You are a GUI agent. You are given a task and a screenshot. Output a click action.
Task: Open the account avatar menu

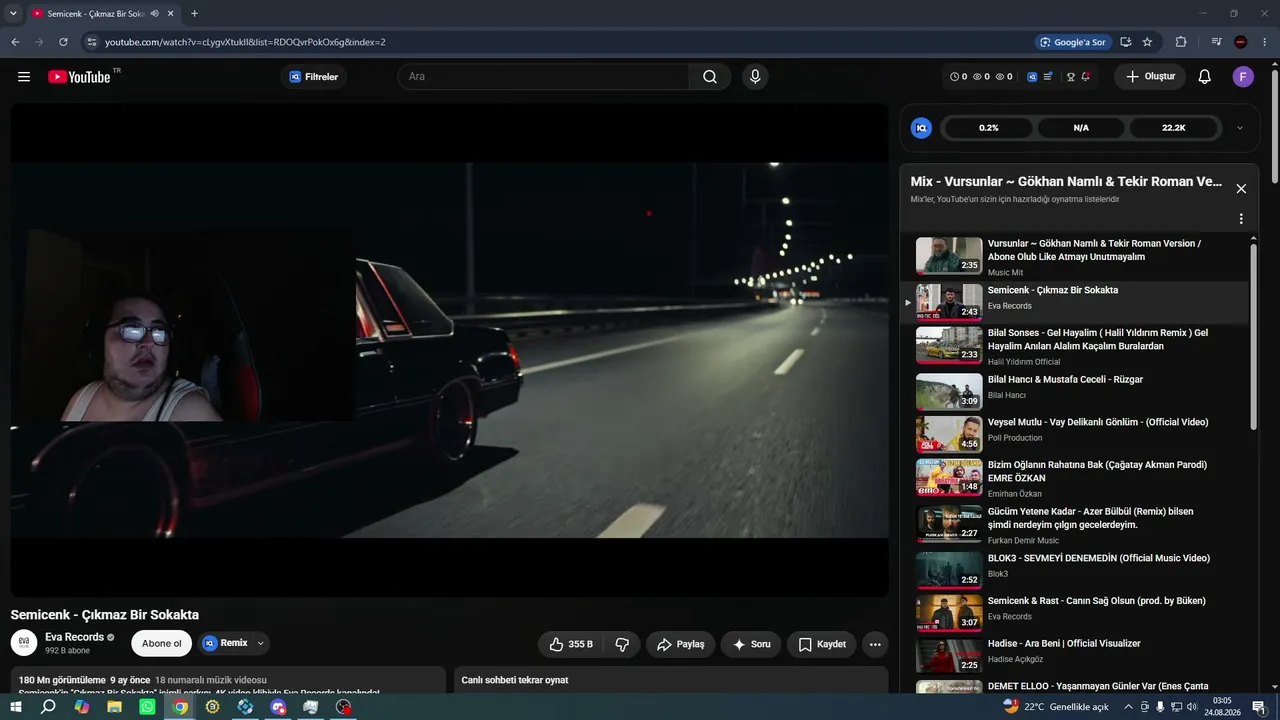[1243, 77]
